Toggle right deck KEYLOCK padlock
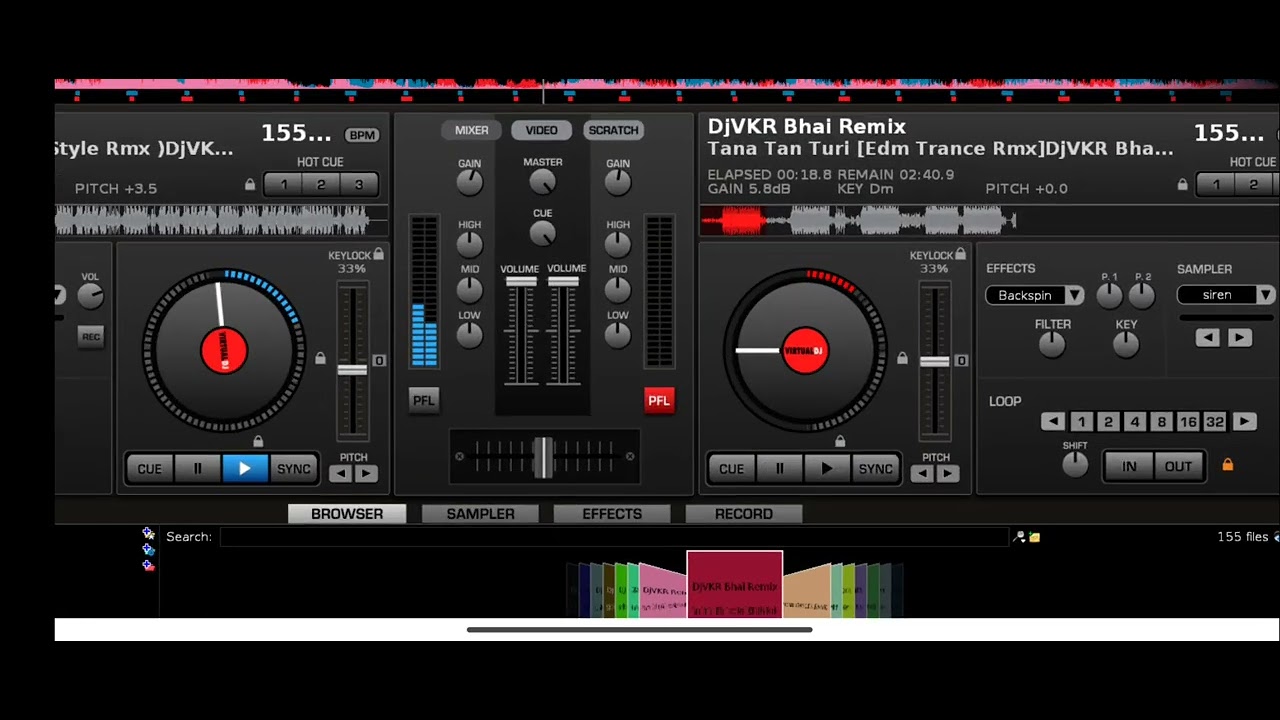 (960, 255)
